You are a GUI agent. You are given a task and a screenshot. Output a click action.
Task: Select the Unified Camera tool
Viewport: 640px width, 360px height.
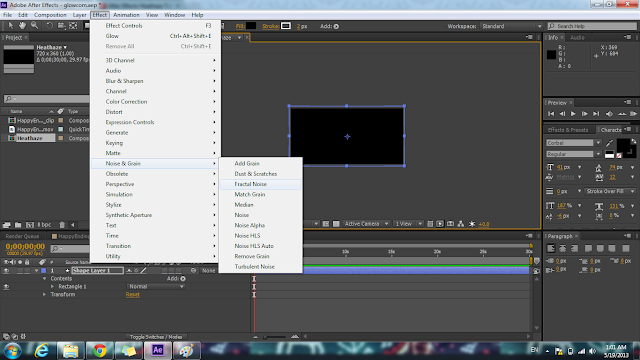[x=61, y=26]
